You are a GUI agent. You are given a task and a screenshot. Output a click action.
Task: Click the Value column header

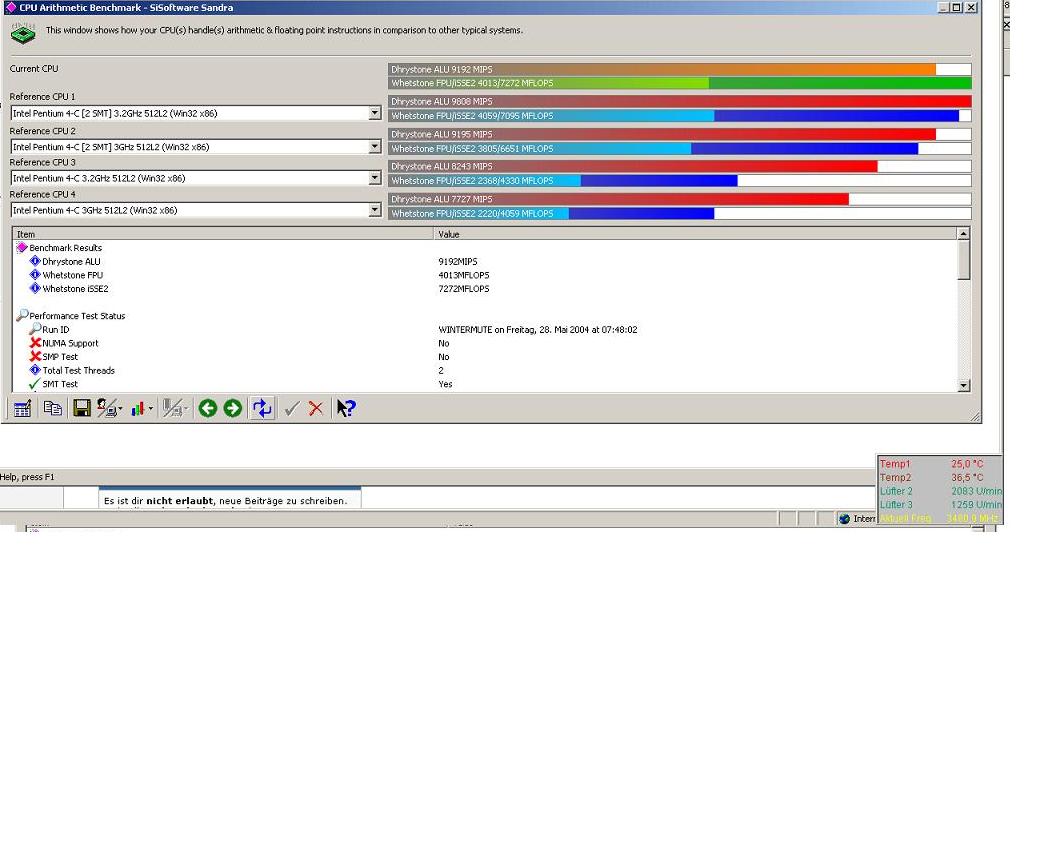pyautogui.click(x=696, y=234)
